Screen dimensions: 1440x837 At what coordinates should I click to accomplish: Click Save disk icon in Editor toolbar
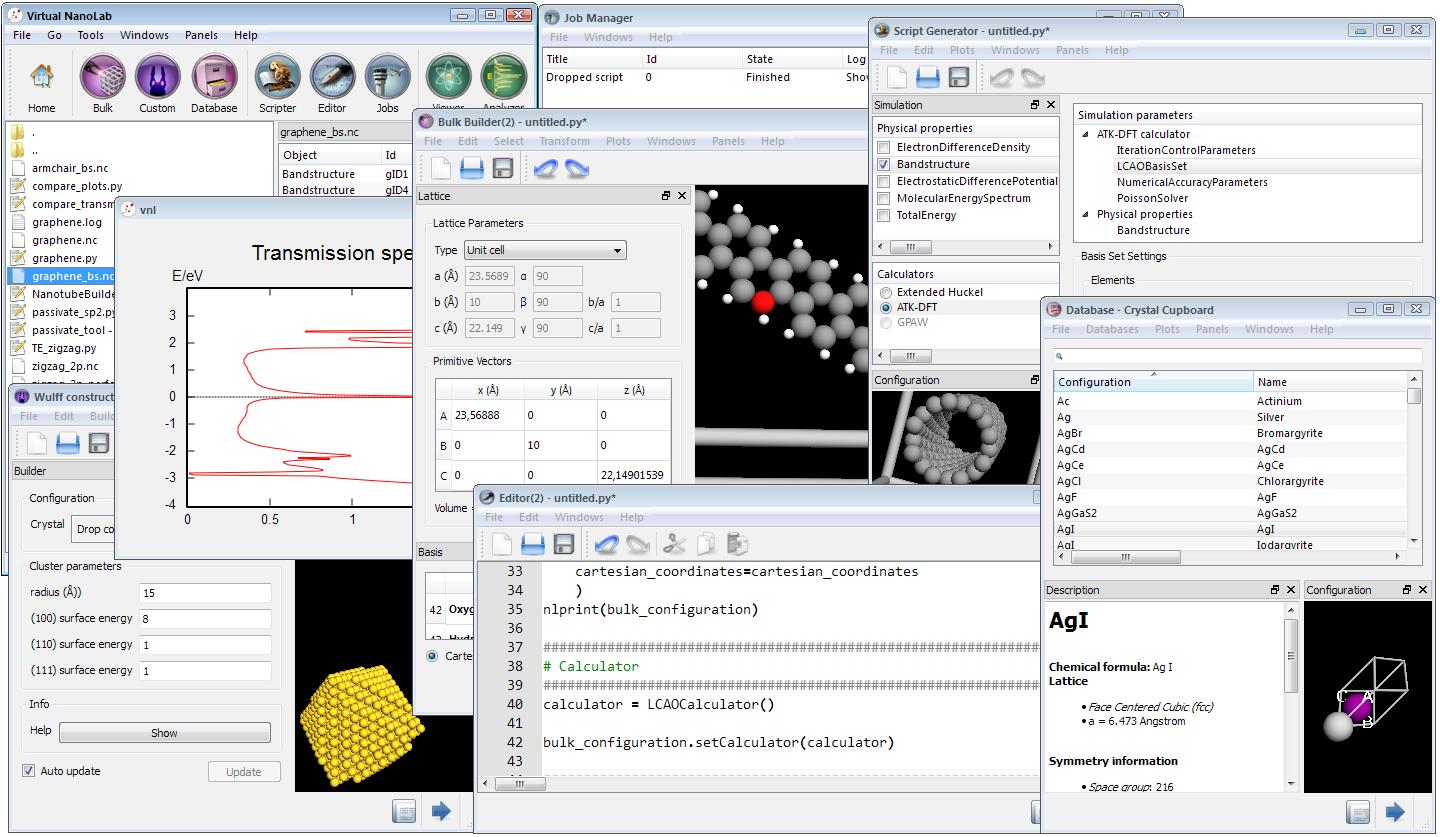(564, 544)
